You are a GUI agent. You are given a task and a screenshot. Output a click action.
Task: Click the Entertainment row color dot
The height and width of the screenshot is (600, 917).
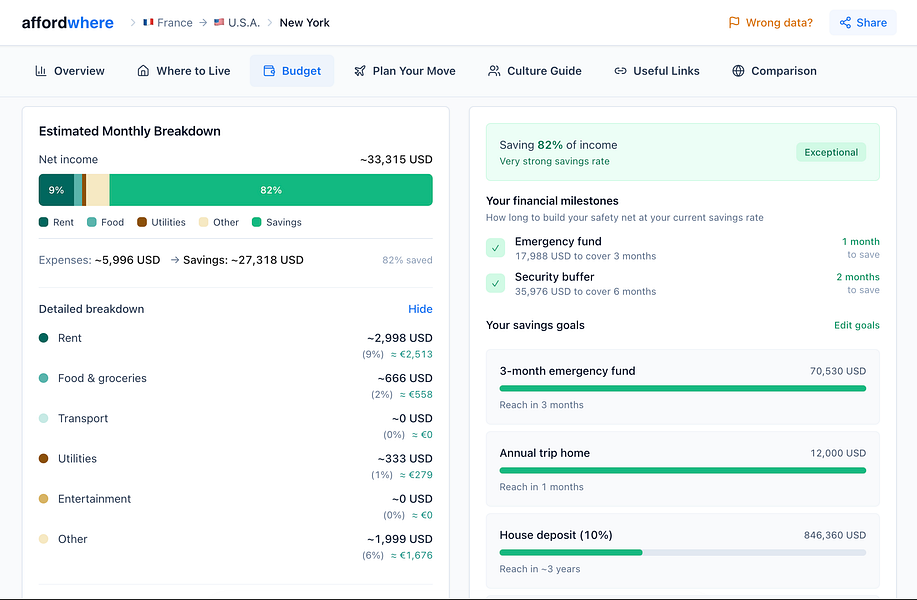tap(43, 499)
